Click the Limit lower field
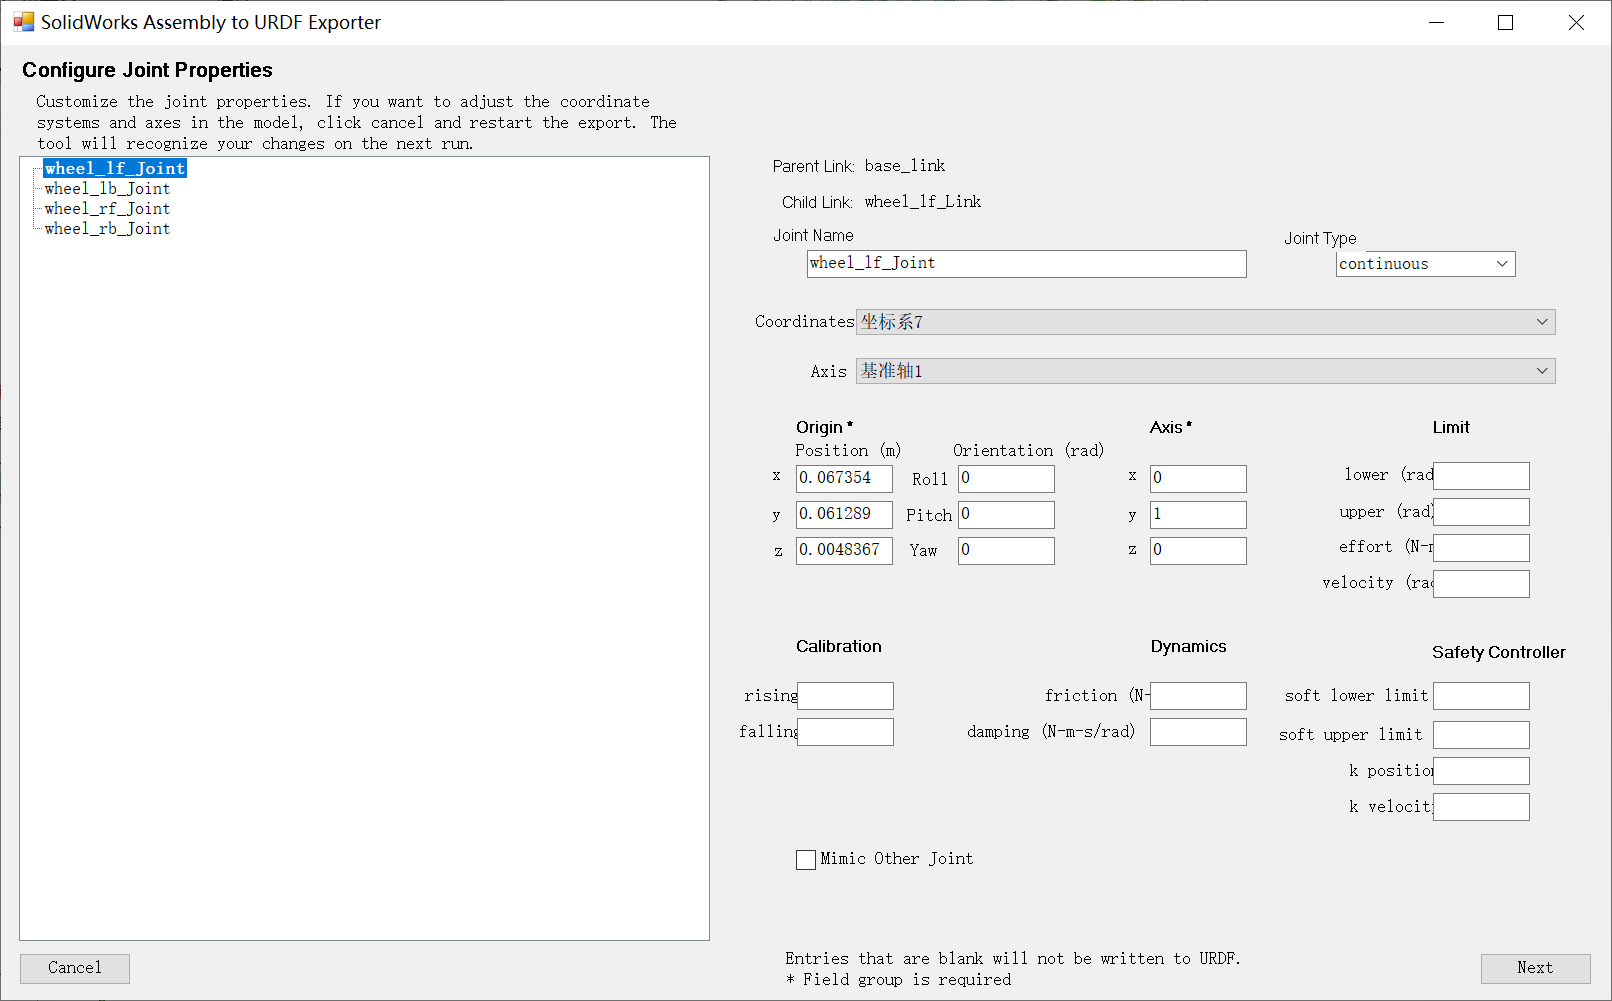This screenshot has width=1612, height=1001. point(1481,476)
